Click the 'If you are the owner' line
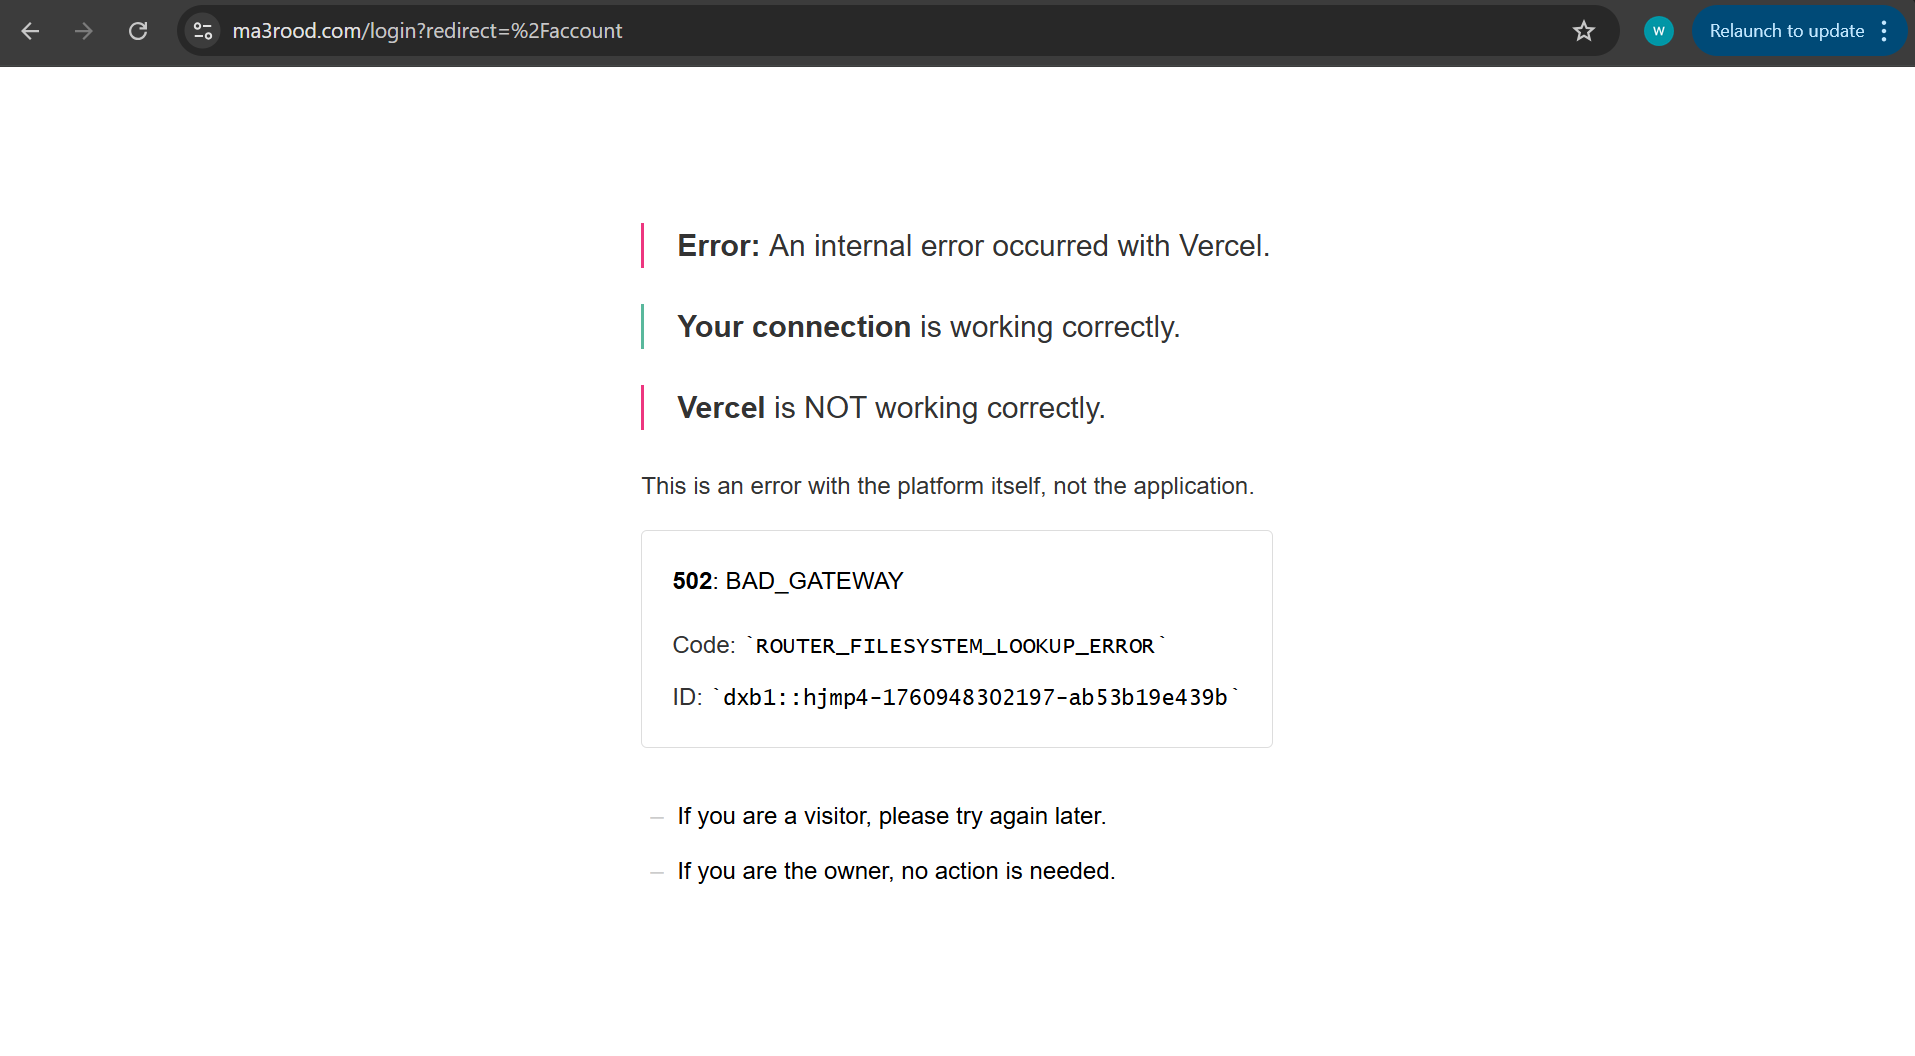 coord(896,871)
